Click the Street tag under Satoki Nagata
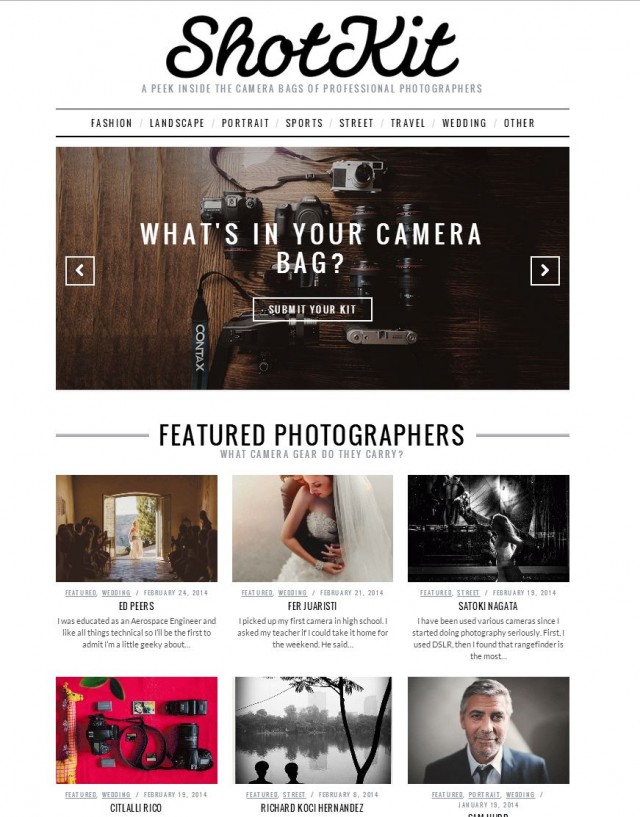 468,592
